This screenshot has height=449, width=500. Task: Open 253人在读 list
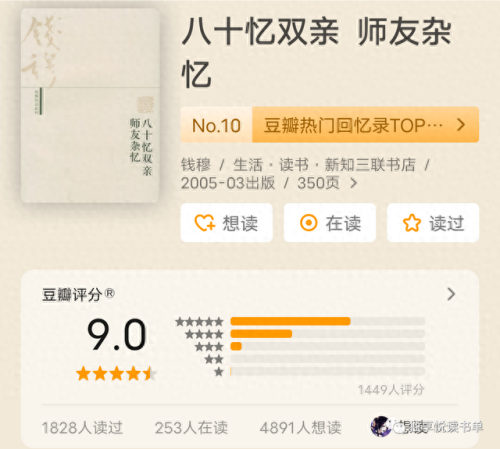tap(191, 428)
